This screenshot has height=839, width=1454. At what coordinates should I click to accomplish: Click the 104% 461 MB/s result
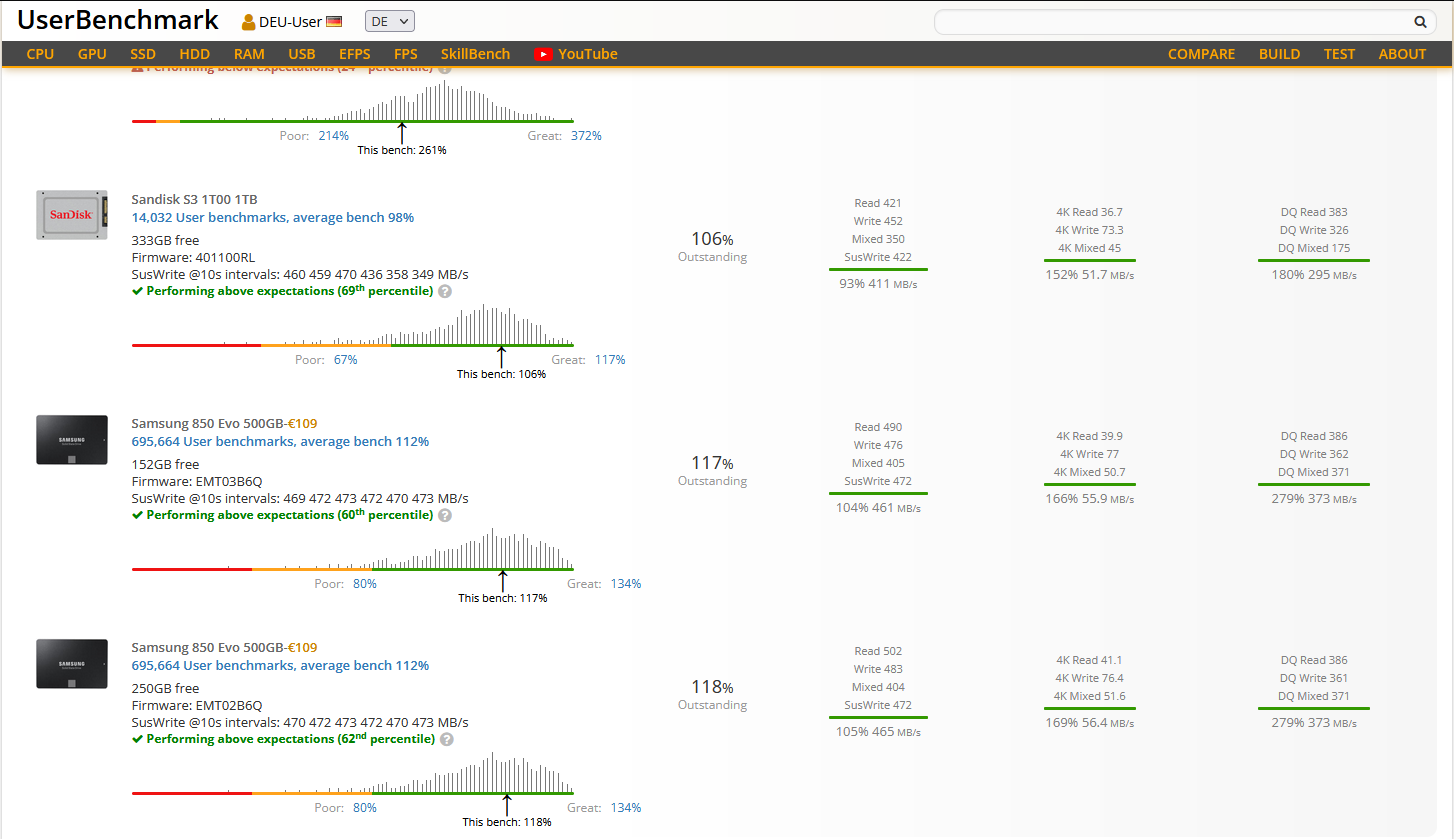tap(878, 508)
